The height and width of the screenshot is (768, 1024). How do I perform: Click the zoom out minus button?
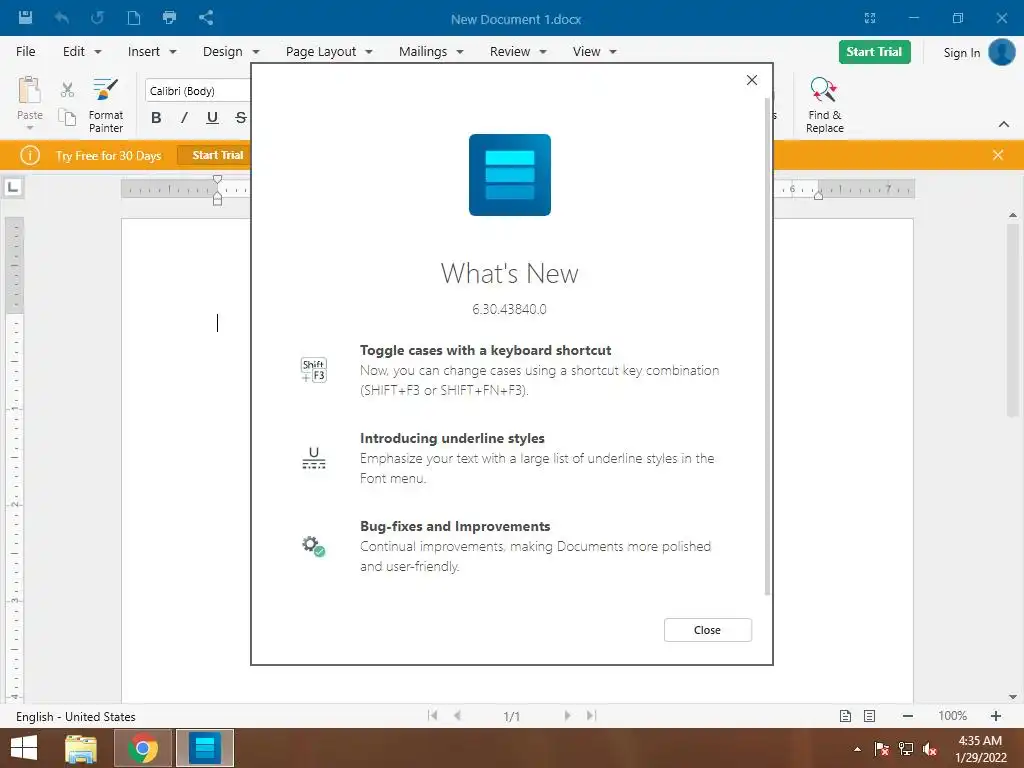(908, 716)
